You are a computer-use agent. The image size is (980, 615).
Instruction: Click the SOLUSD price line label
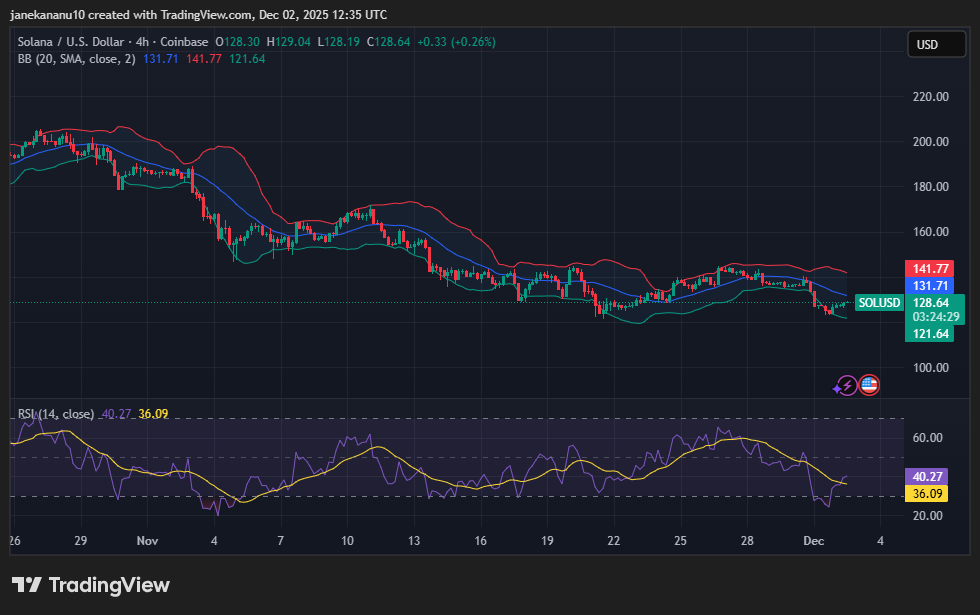pyautogui.click(x=879, y=302)
